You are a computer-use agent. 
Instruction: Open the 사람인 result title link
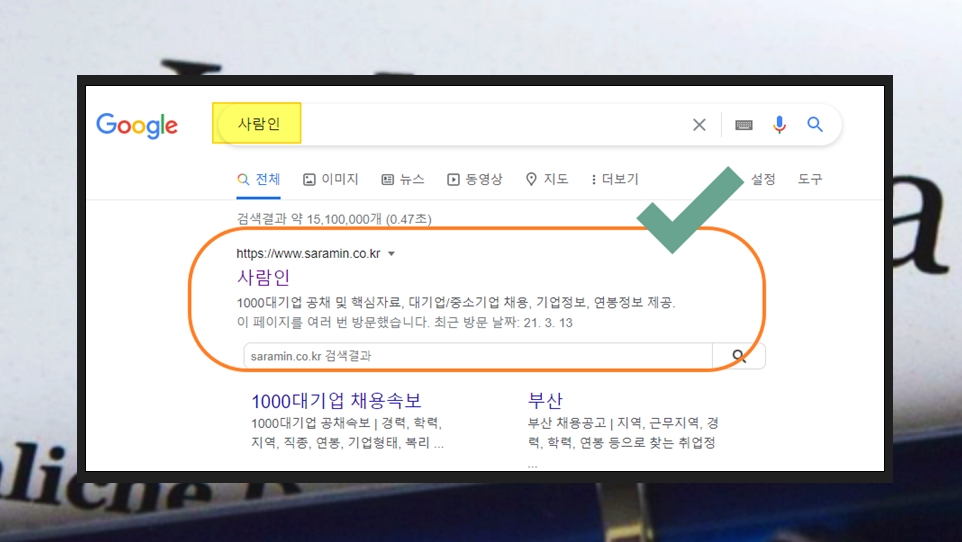click(263, 277)
